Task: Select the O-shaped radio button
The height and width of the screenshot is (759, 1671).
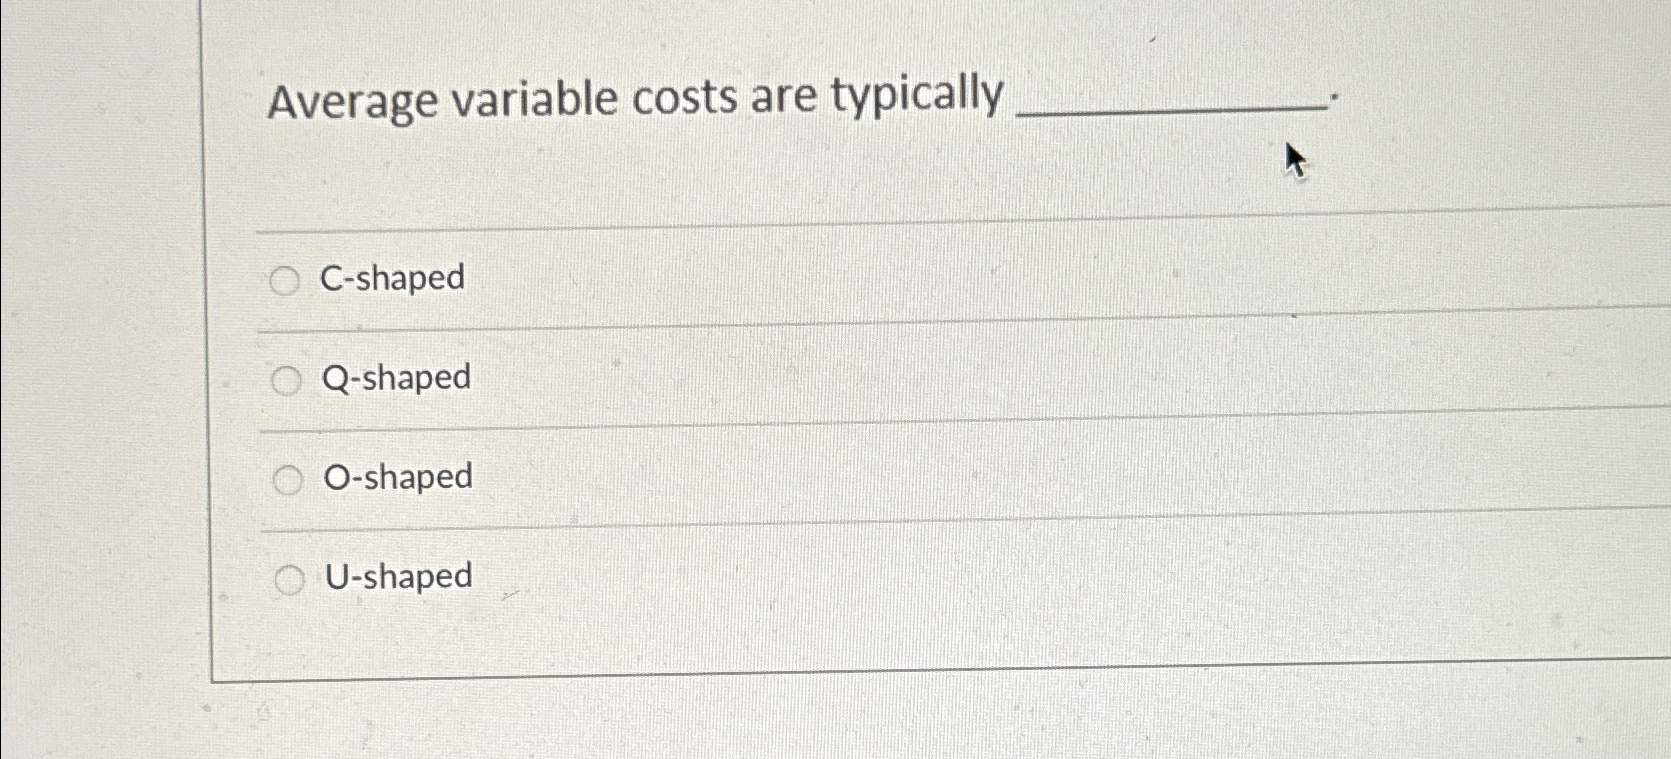Action: 290,479
